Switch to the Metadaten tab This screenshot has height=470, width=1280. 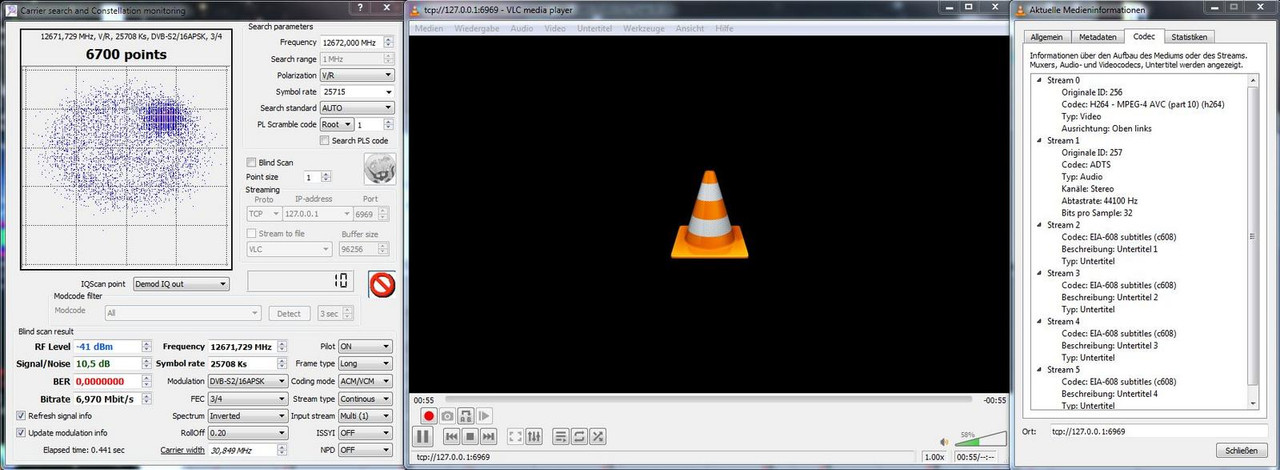click(x=1097, y=36)
